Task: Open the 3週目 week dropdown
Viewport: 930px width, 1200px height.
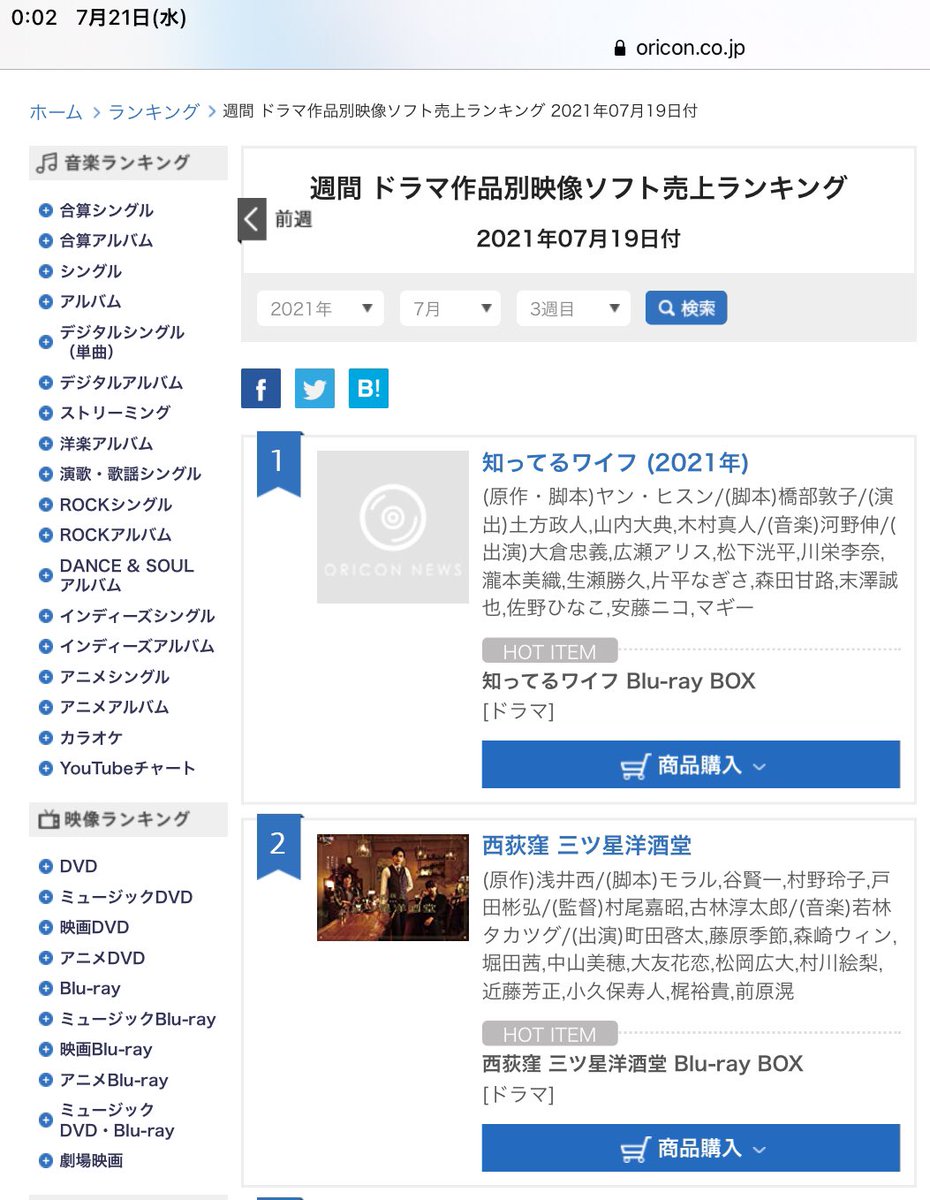Action: (x=573, y=309)
